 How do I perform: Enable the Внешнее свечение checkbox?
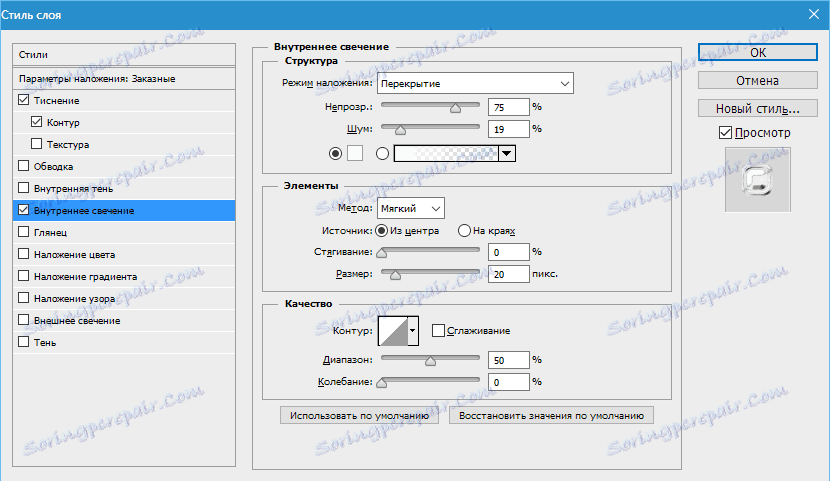(23, 320)
